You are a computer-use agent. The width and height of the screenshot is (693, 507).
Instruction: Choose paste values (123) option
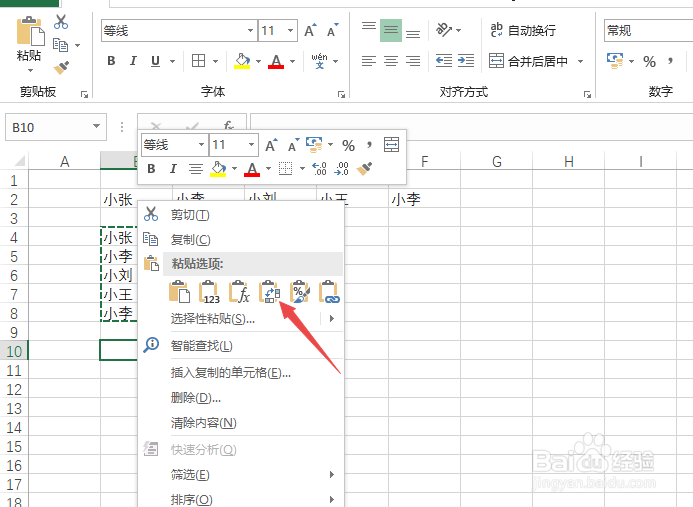(x=209, y=292)
